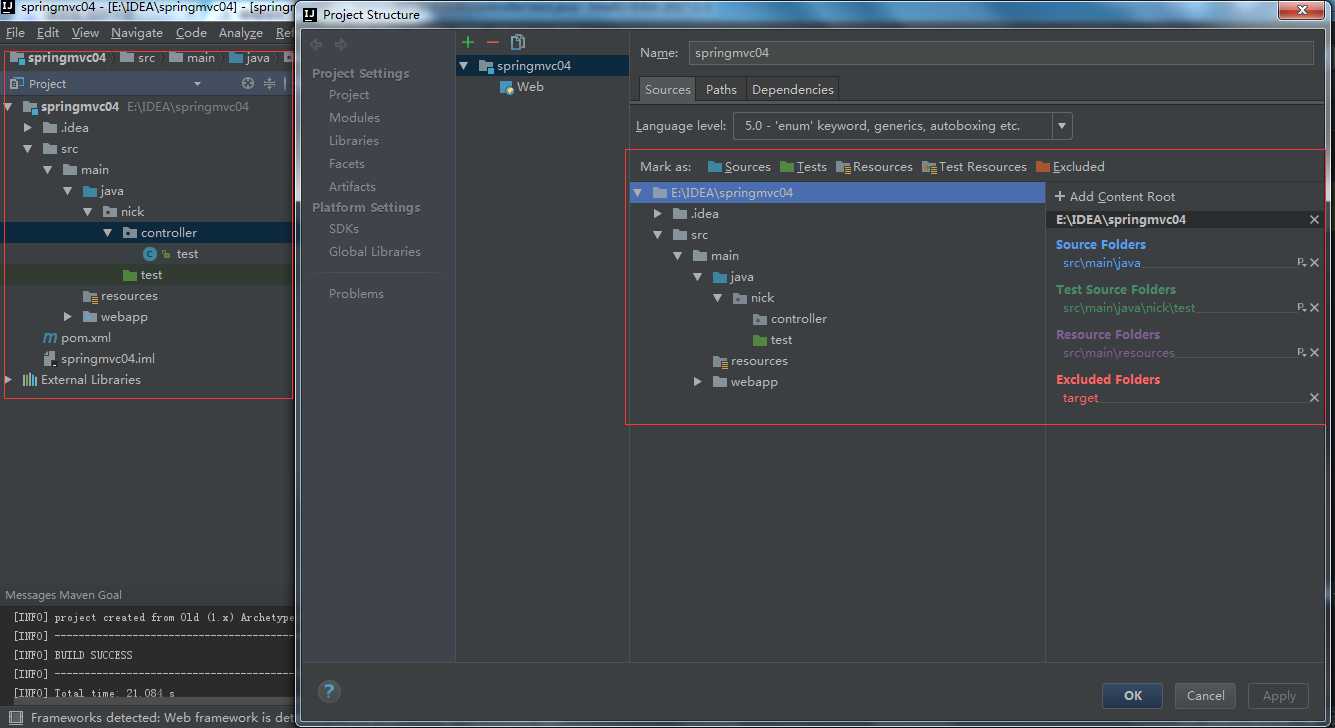Click the Apply button
Image resolution: width=1335 pixels, height=728 pixels.
point(1279,696)
